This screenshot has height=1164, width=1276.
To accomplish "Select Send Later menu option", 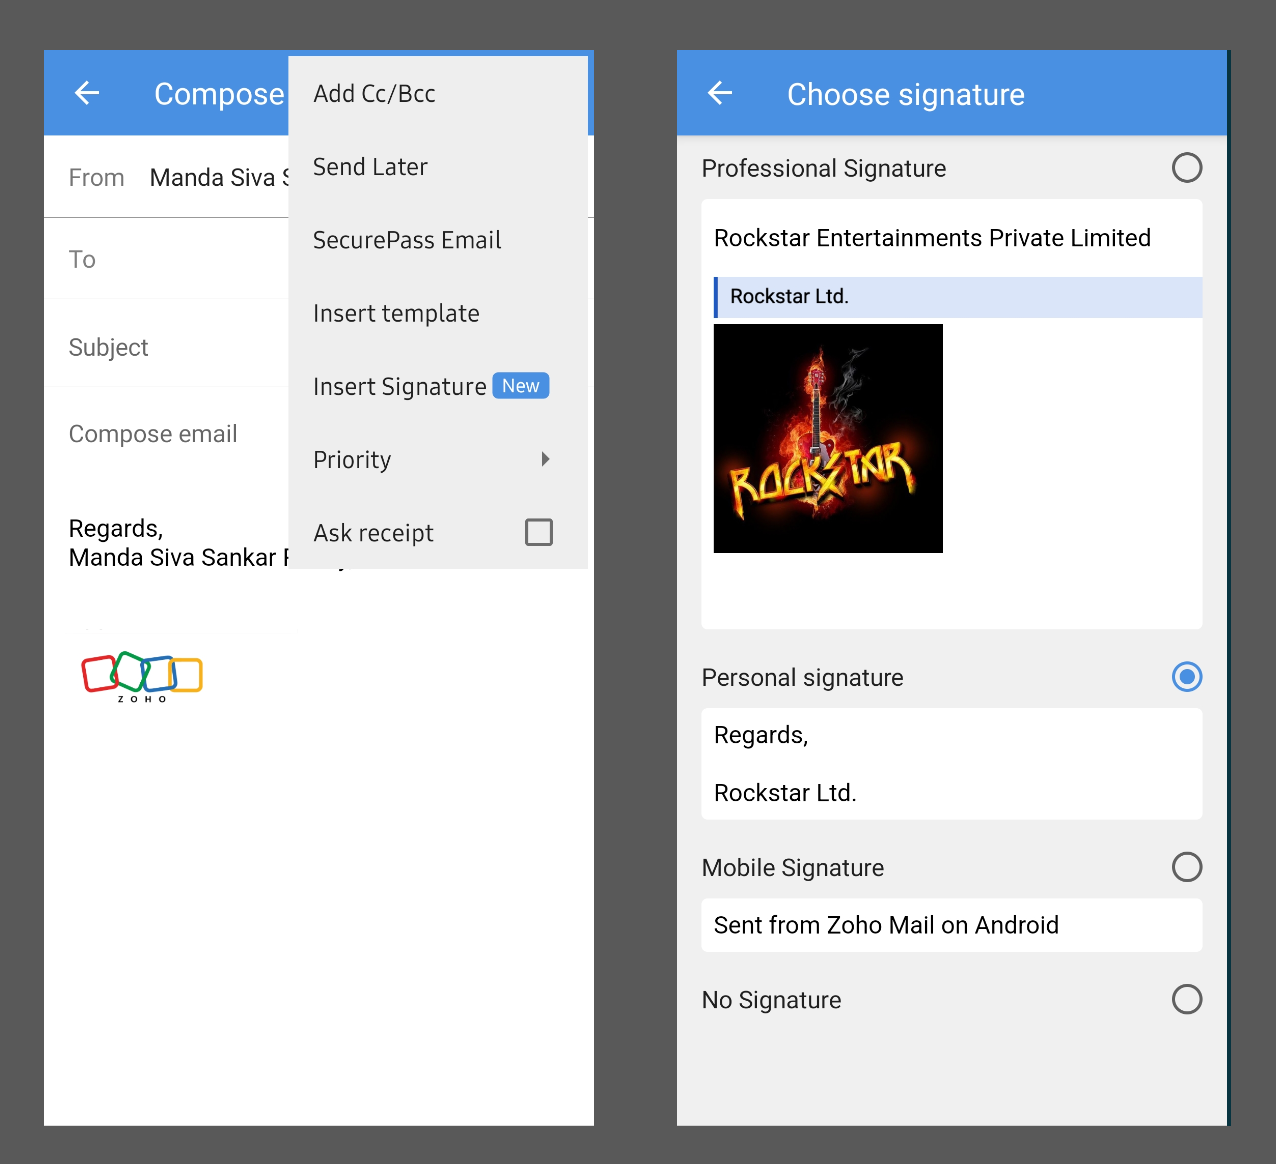I will pos(438,167).
